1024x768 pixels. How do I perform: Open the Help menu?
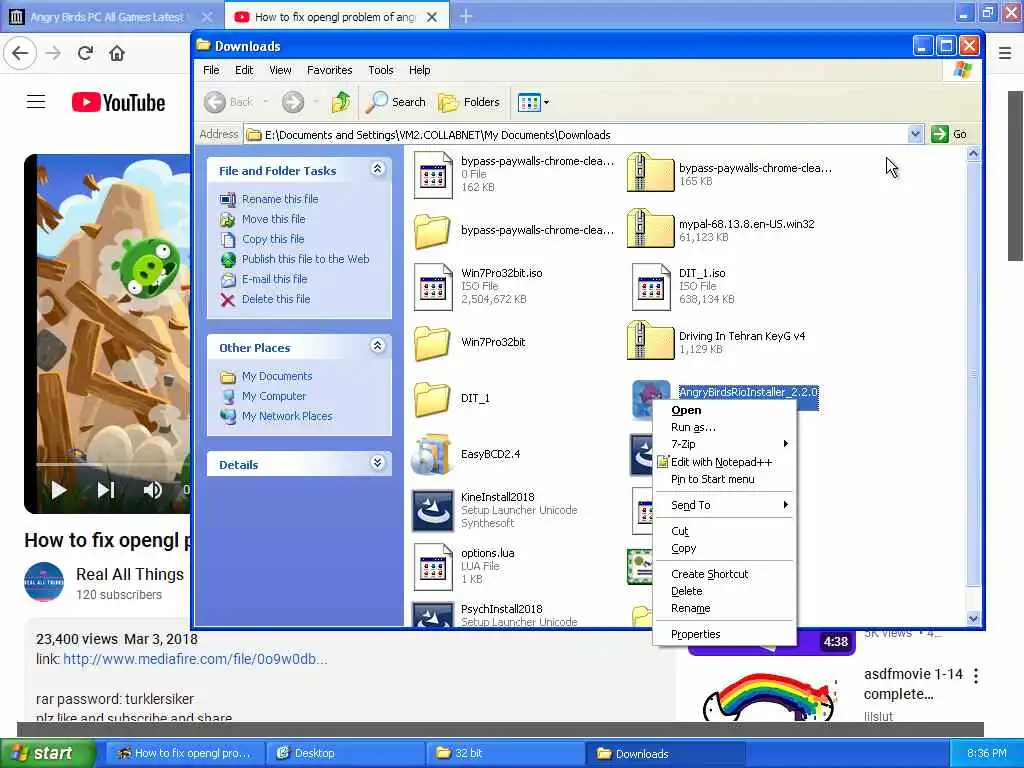click(419, 70)
